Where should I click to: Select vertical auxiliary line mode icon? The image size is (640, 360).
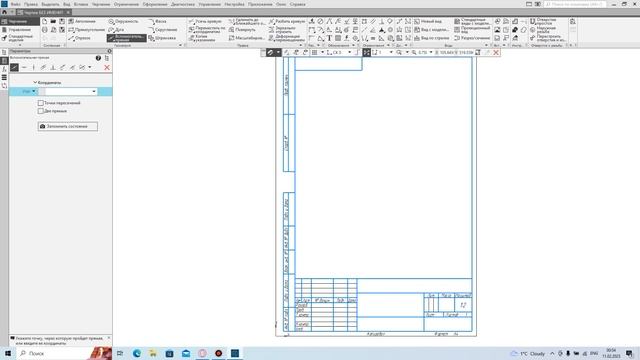point(33,67)
